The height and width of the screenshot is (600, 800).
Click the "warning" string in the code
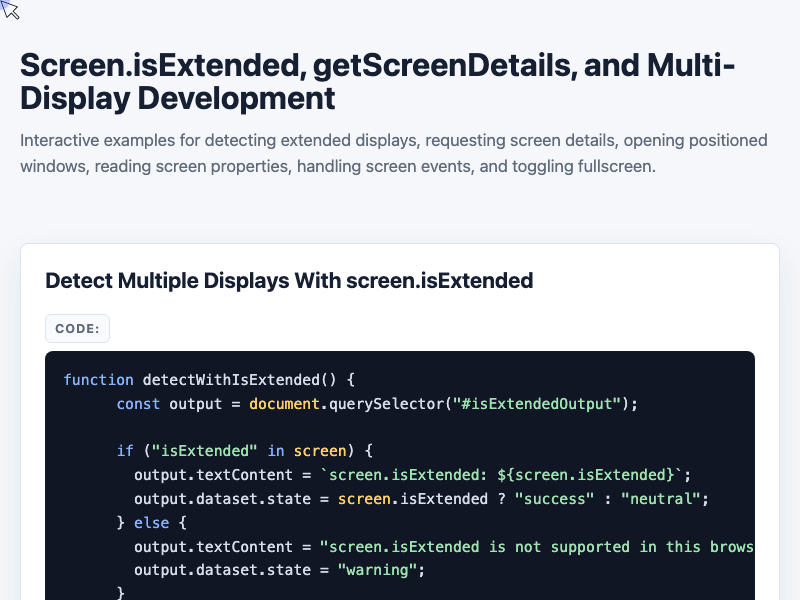tap(377, 569)
